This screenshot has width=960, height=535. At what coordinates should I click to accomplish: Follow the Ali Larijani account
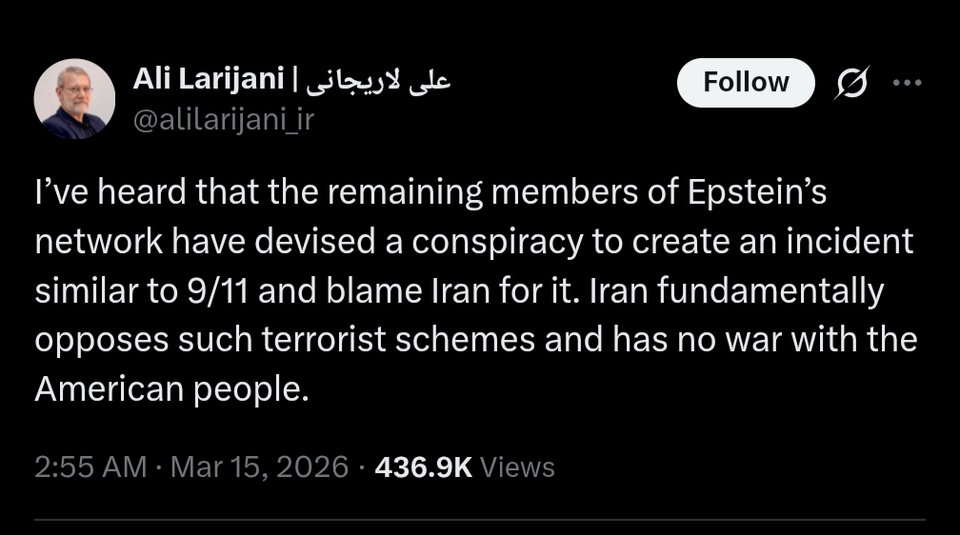pyautogui.click(x=746, y=82)
